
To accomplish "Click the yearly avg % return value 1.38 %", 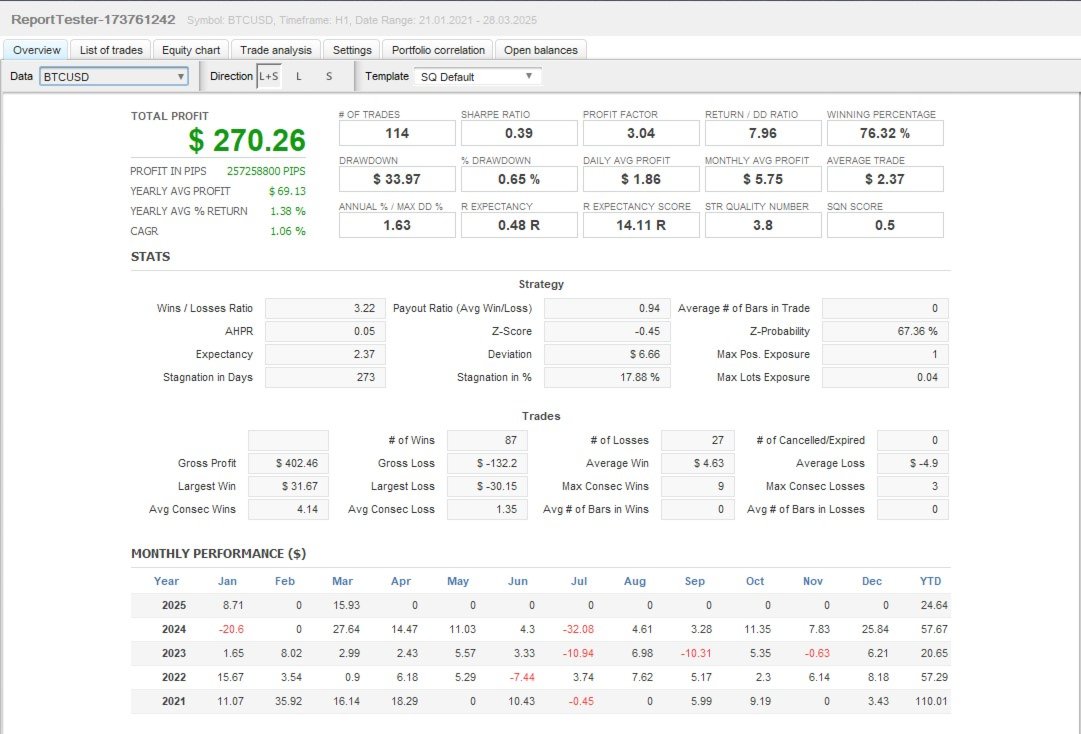I will [287, 211].
